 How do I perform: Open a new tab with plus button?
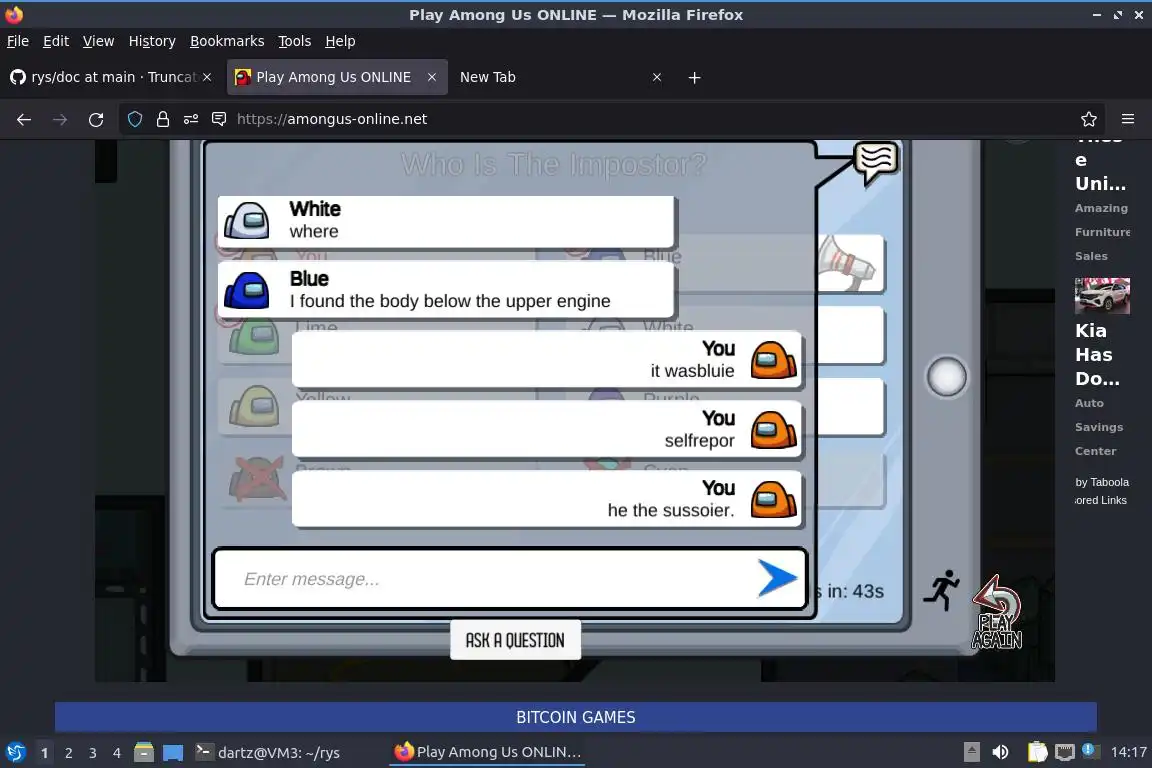pos(694,77)
